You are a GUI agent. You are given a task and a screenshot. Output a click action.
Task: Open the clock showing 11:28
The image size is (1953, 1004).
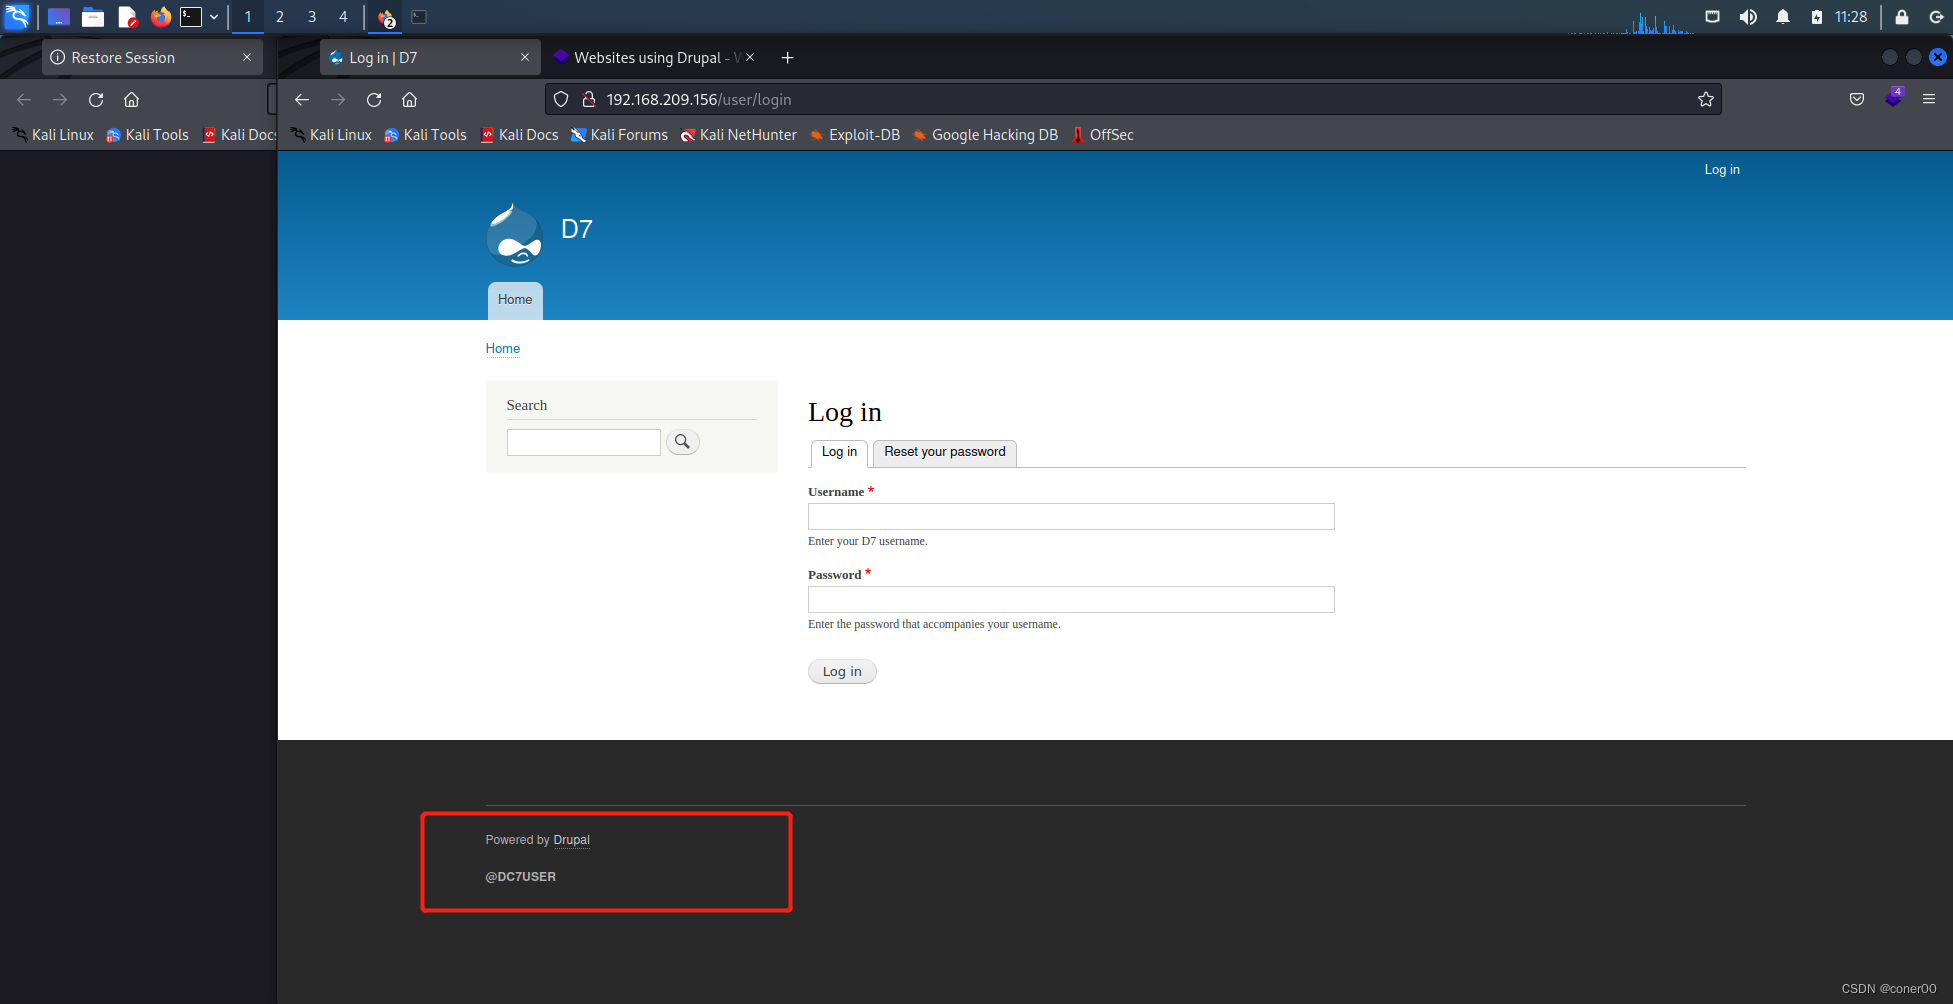point(1851,17)
